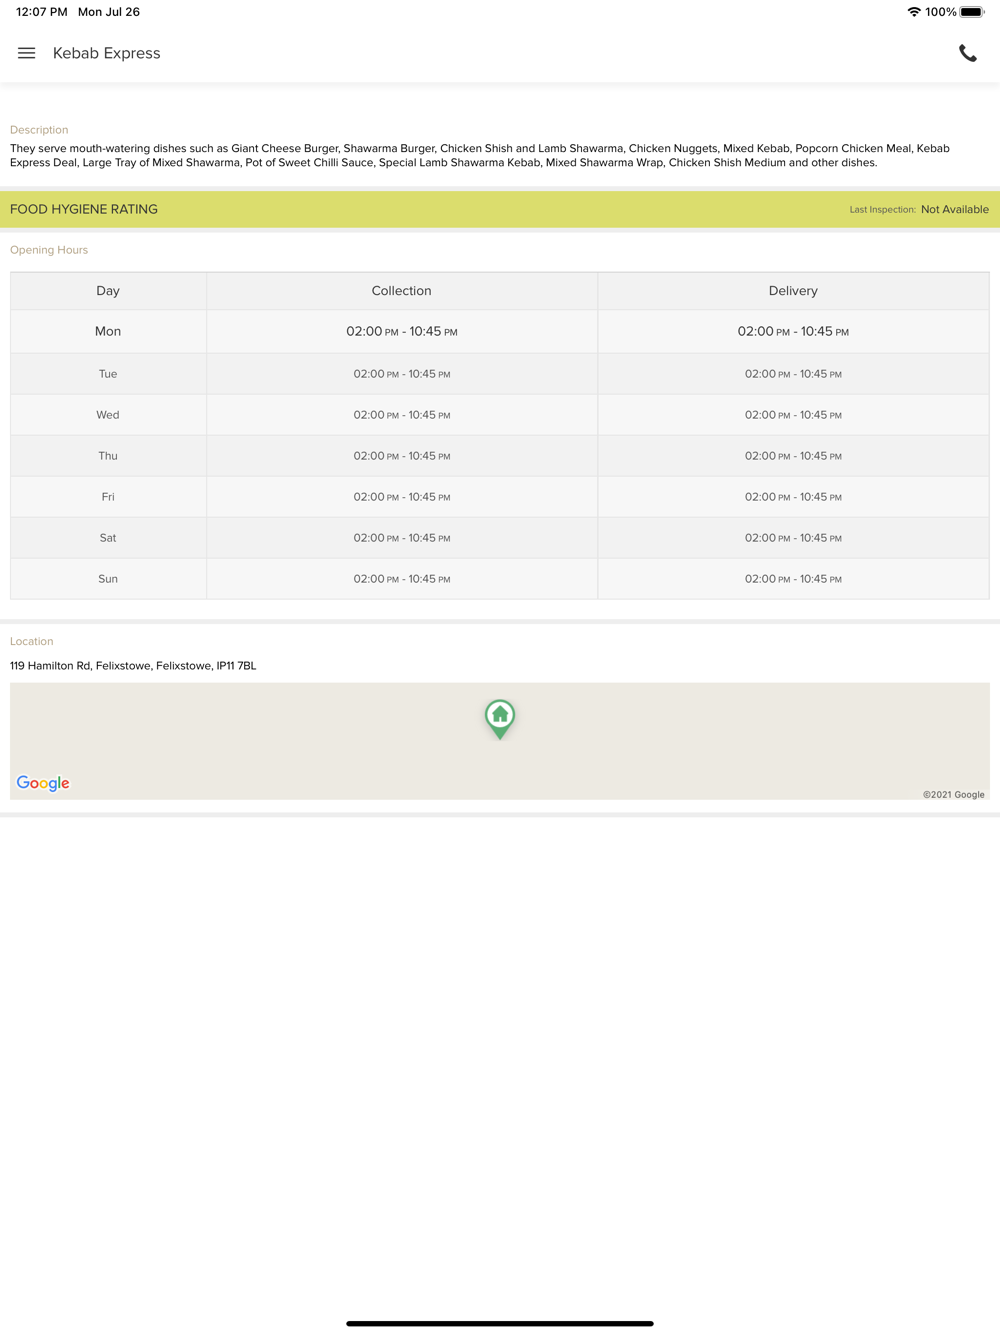Viewport: 1000px width, 1334px height.
Task: Tap the phone call icon
Action: pyautogui.click(x=967, y=53)
